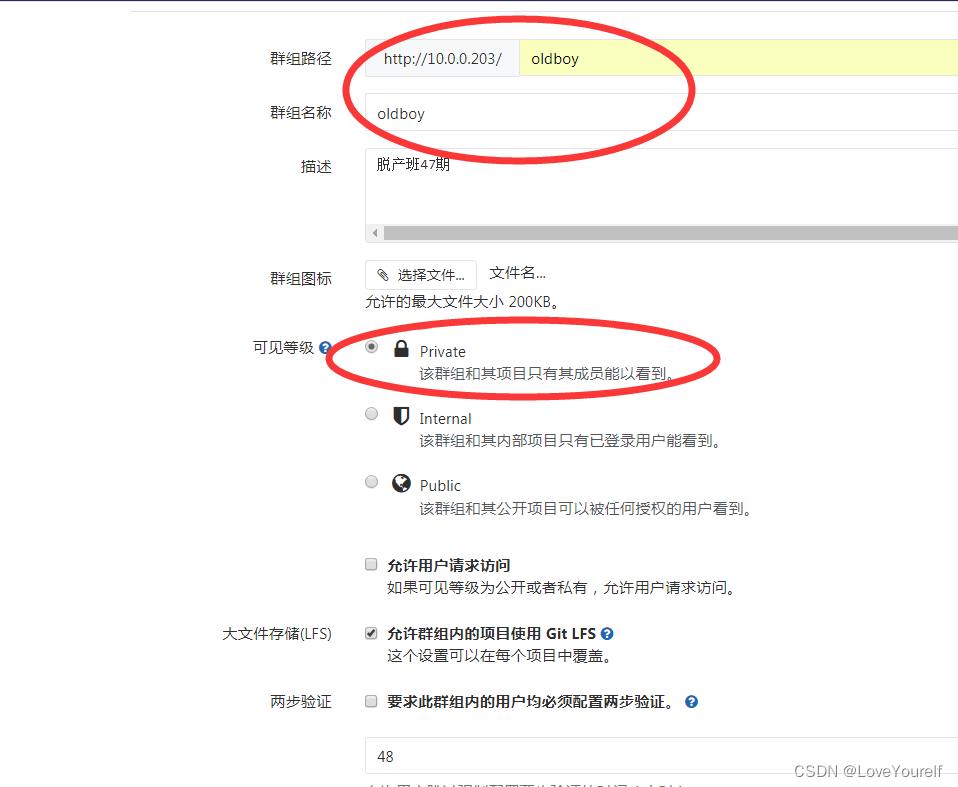Select the Public visibility radio button
The height and width of the screenshot is (787, 958).
371,481
